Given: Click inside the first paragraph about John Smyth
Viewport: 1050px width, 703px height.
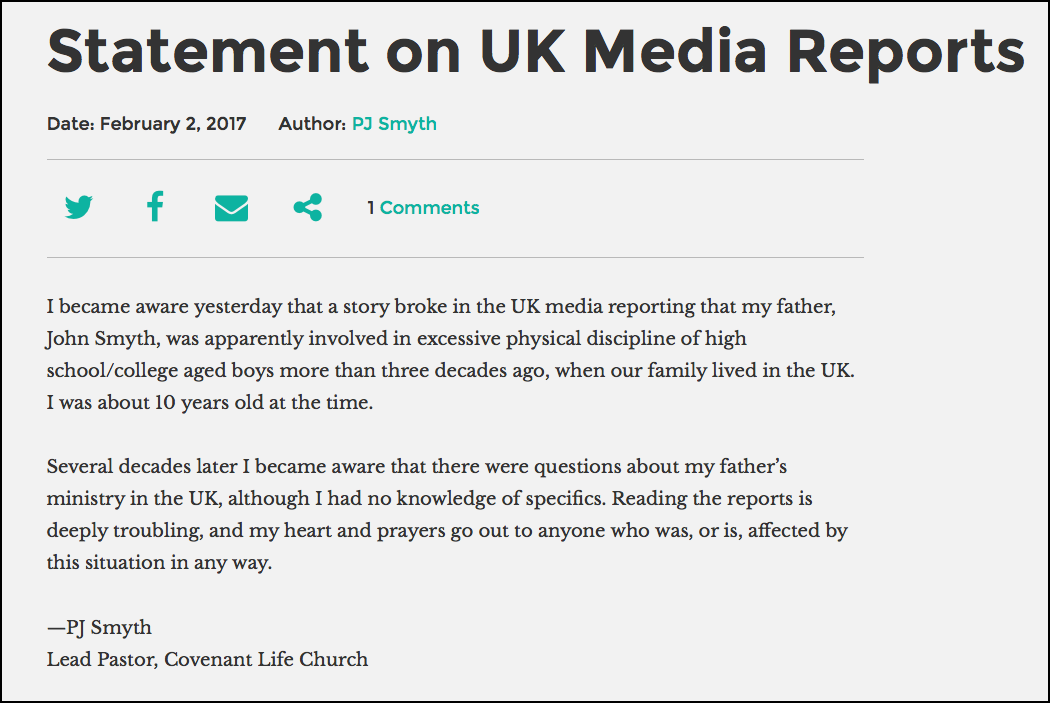Looking at the screenshot, I should pos(451,354).
